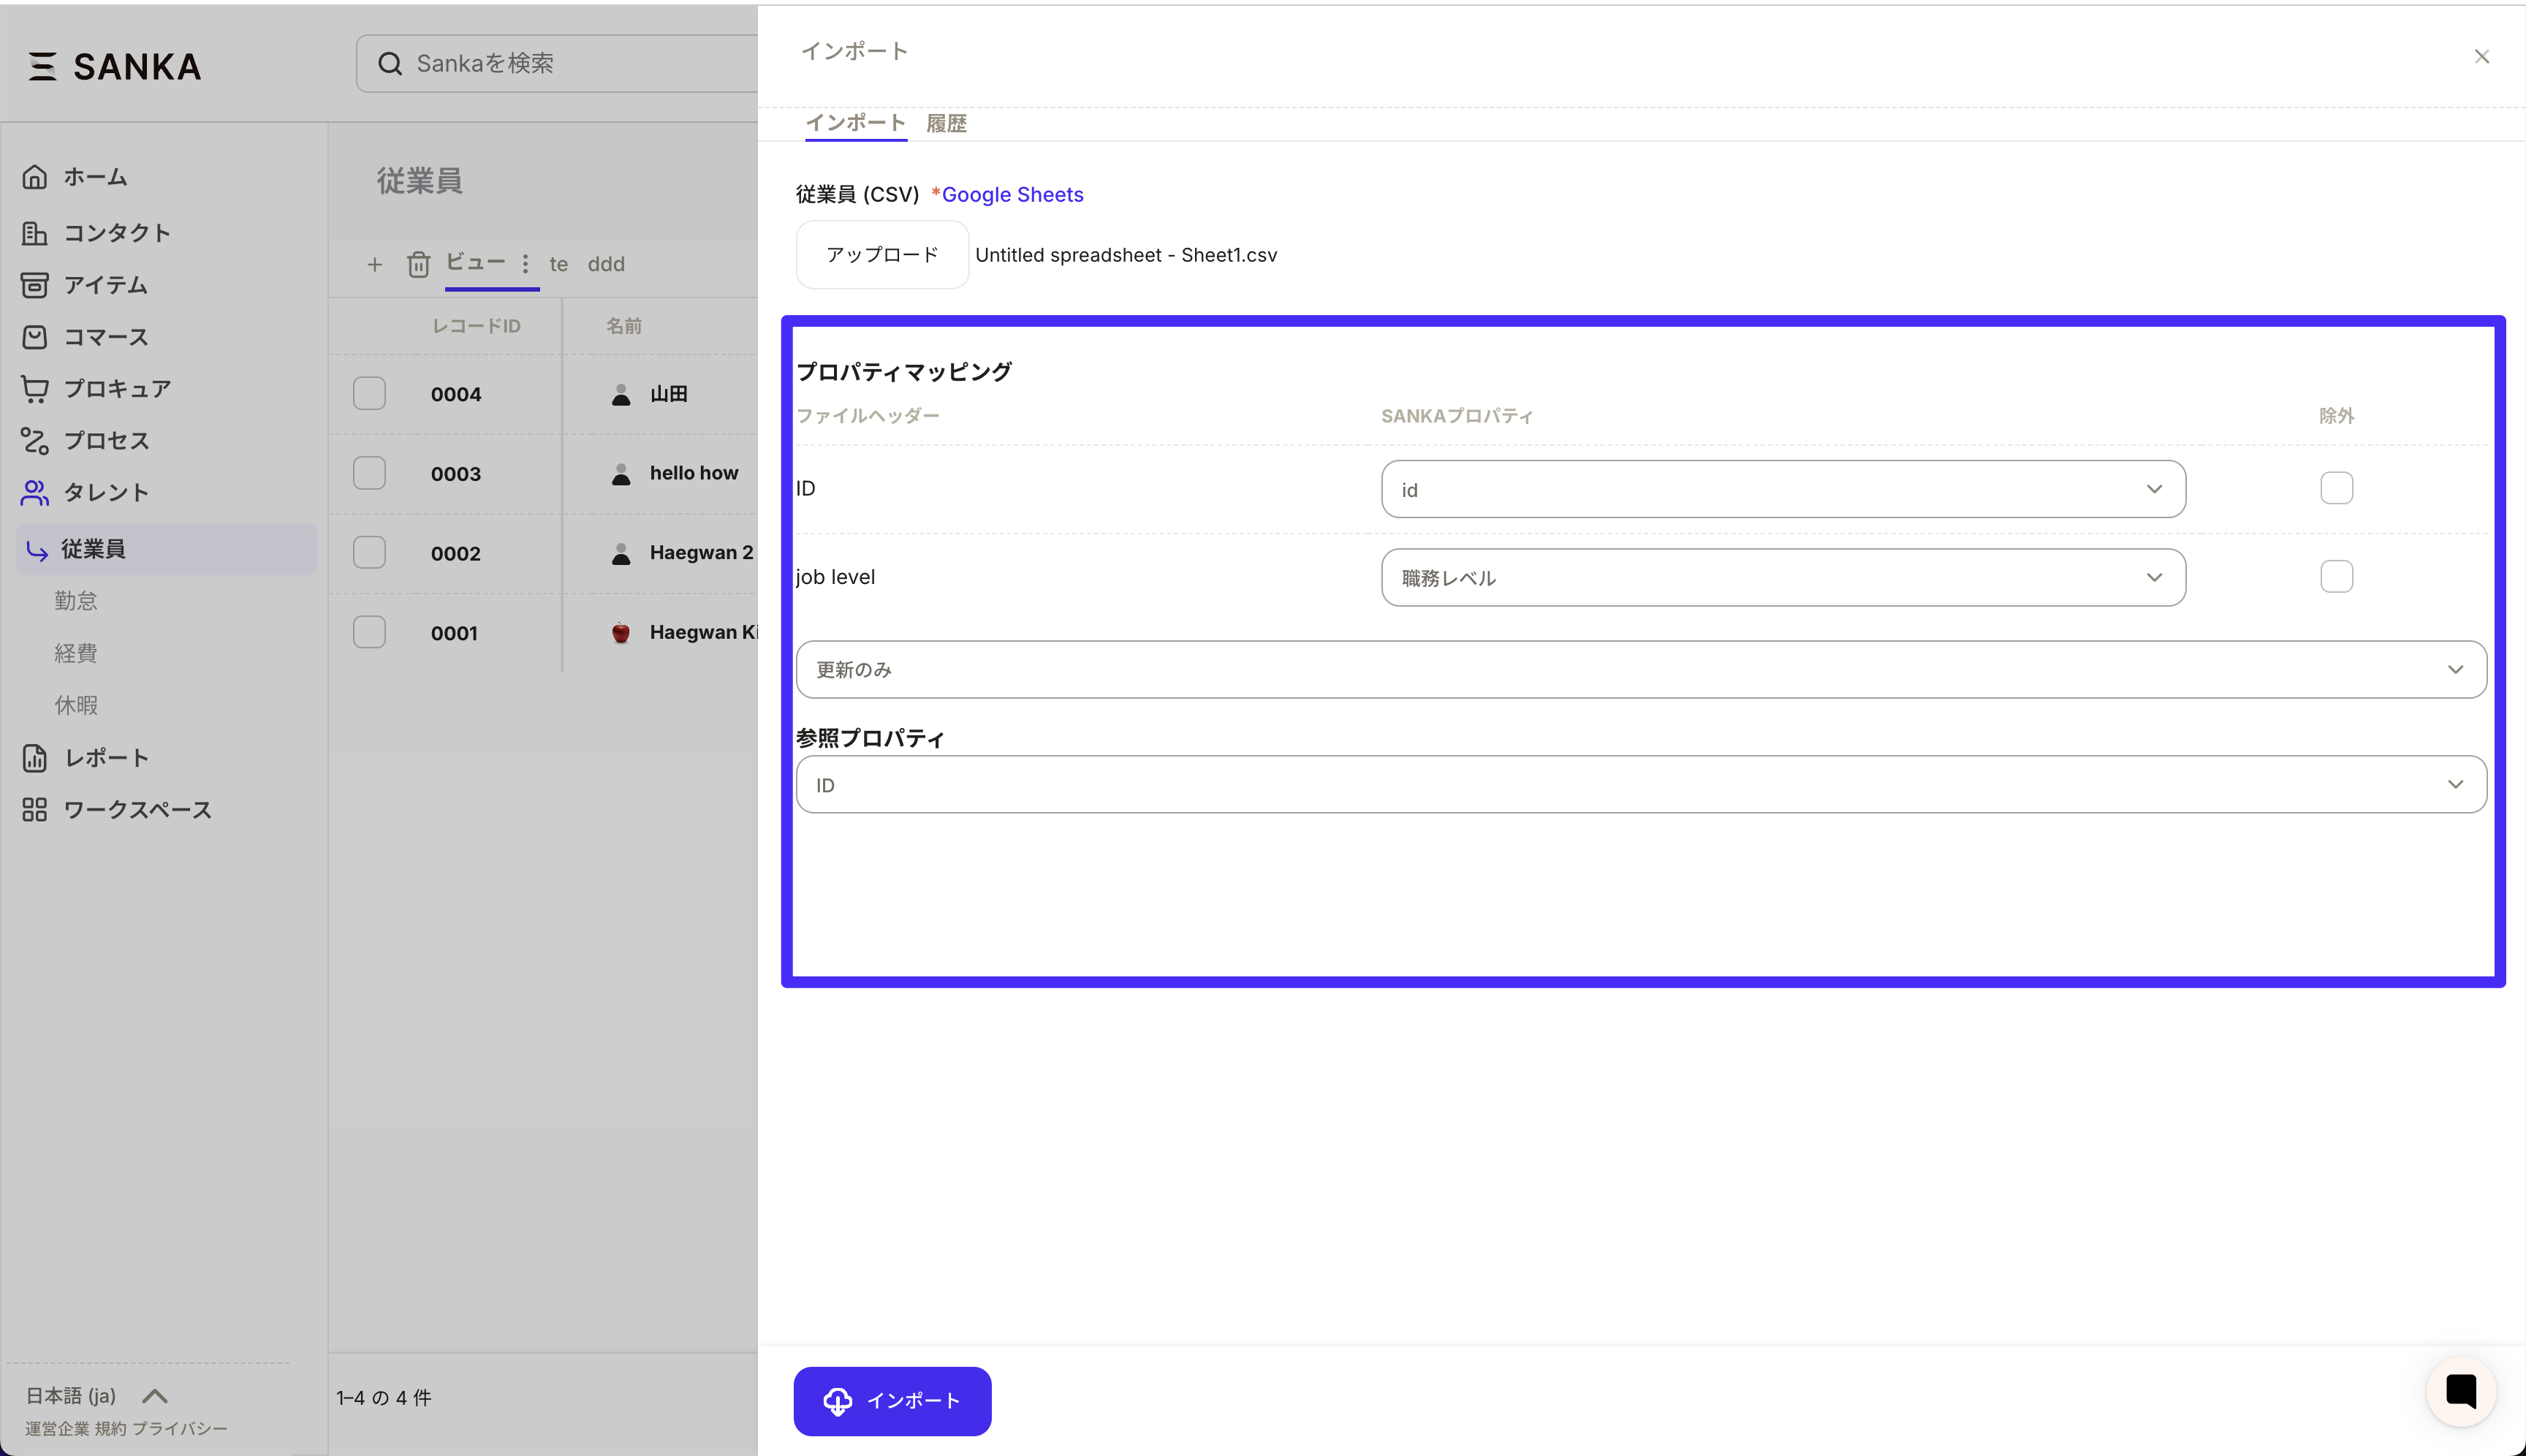Image resolution: width=2526 pixels, height=1456 pixels.
Task: Open ワークスペース in the sidebar
Action: (x=137, y=810)
